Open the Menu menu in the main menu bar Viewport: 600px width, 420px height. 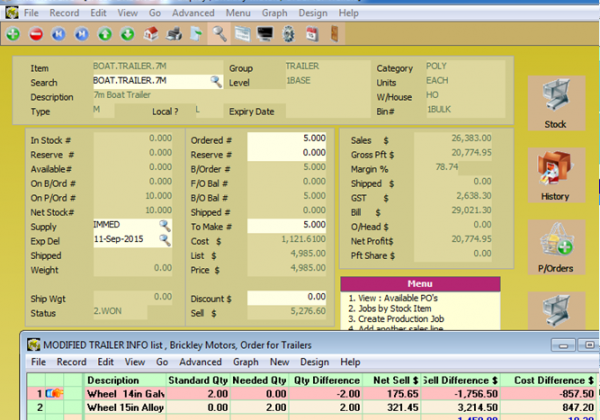238,13
